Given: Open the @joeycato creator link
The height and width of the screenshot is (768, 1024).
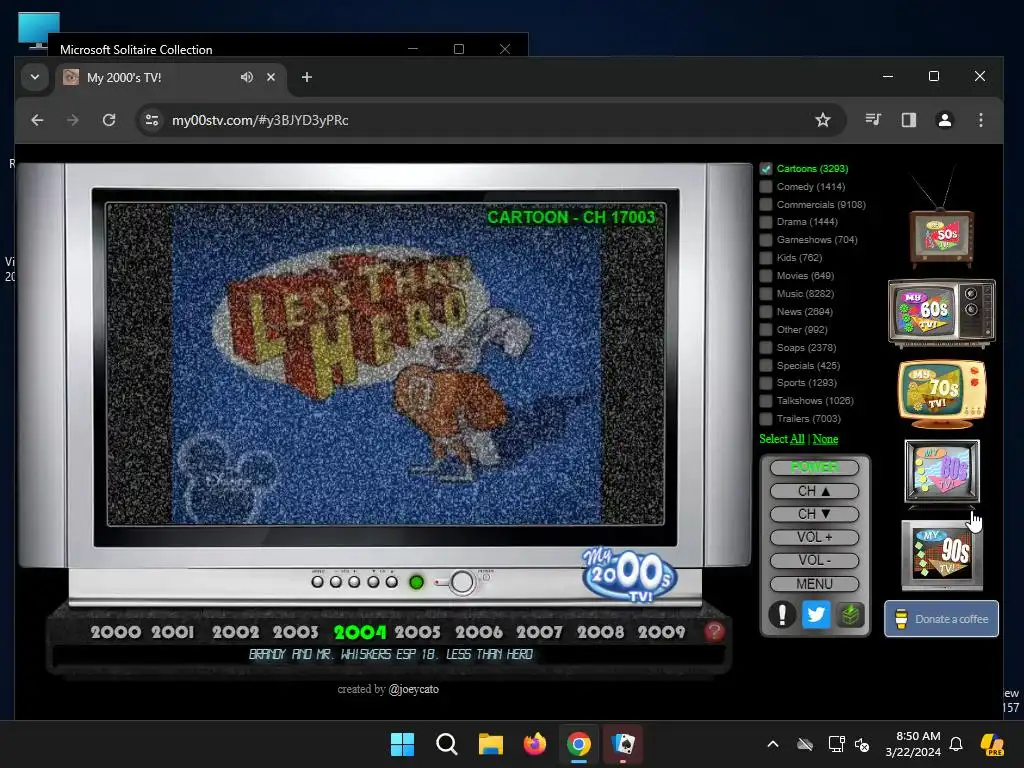Looking at the screenshot, I should coord(413,689).
